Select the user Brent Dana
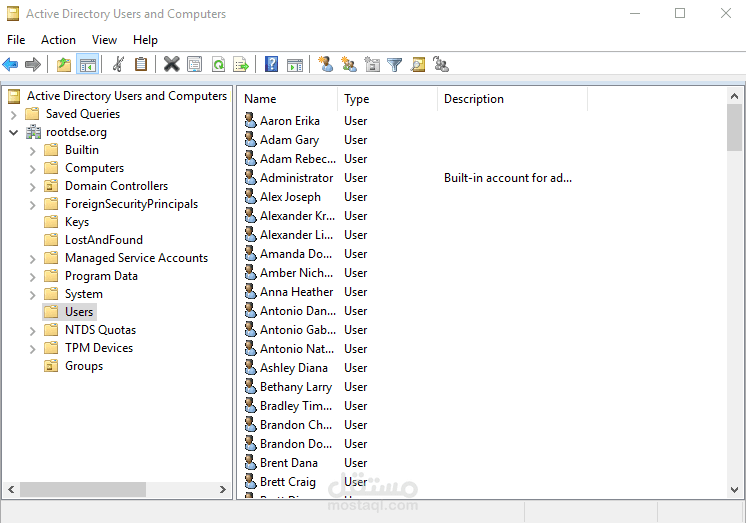 289,463
